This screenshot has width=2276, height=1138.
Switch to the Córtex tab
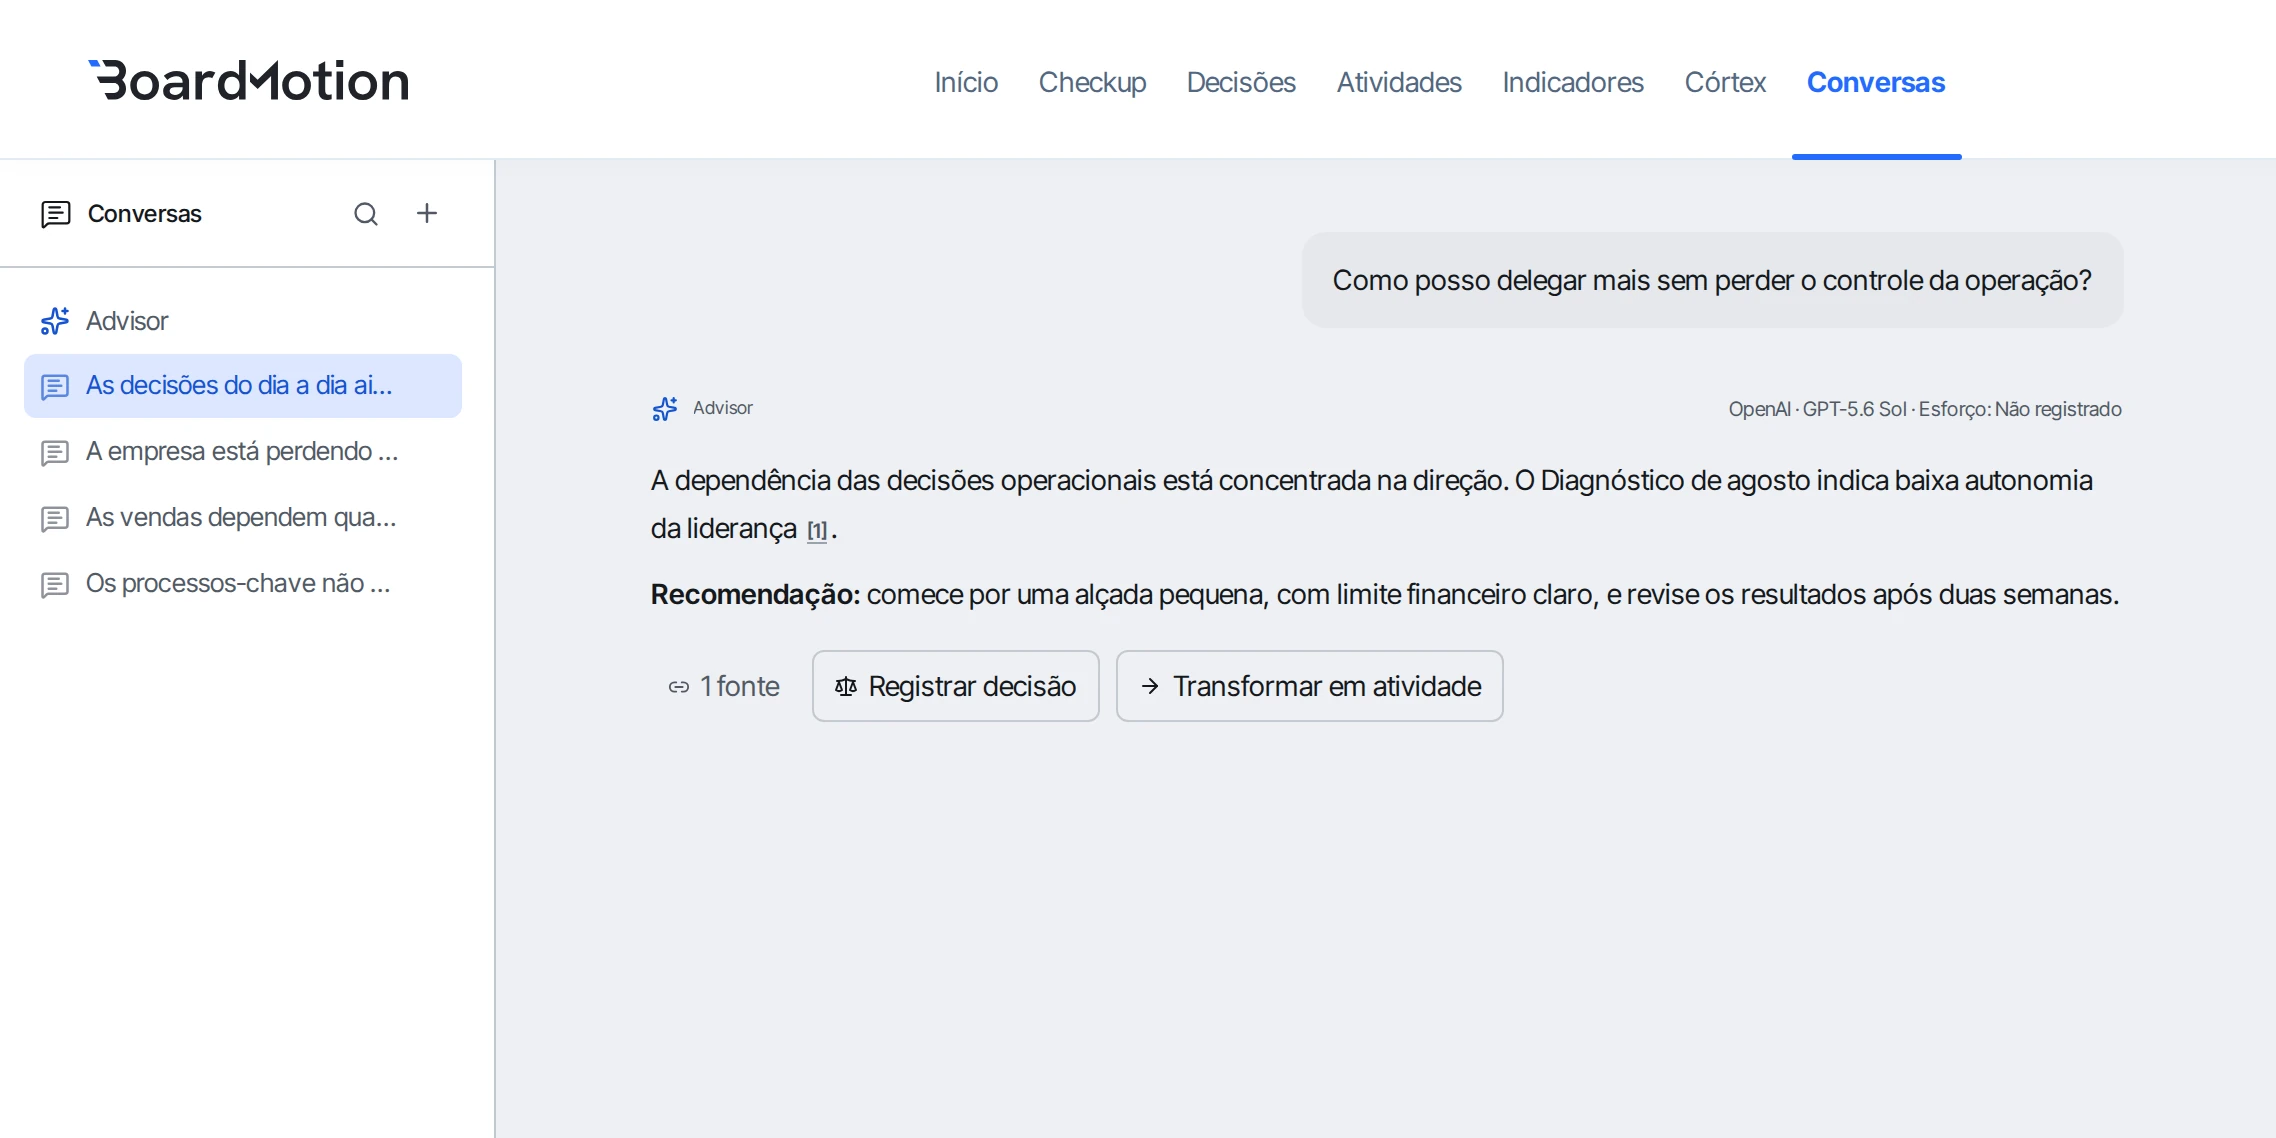(x=1725, y=82)
